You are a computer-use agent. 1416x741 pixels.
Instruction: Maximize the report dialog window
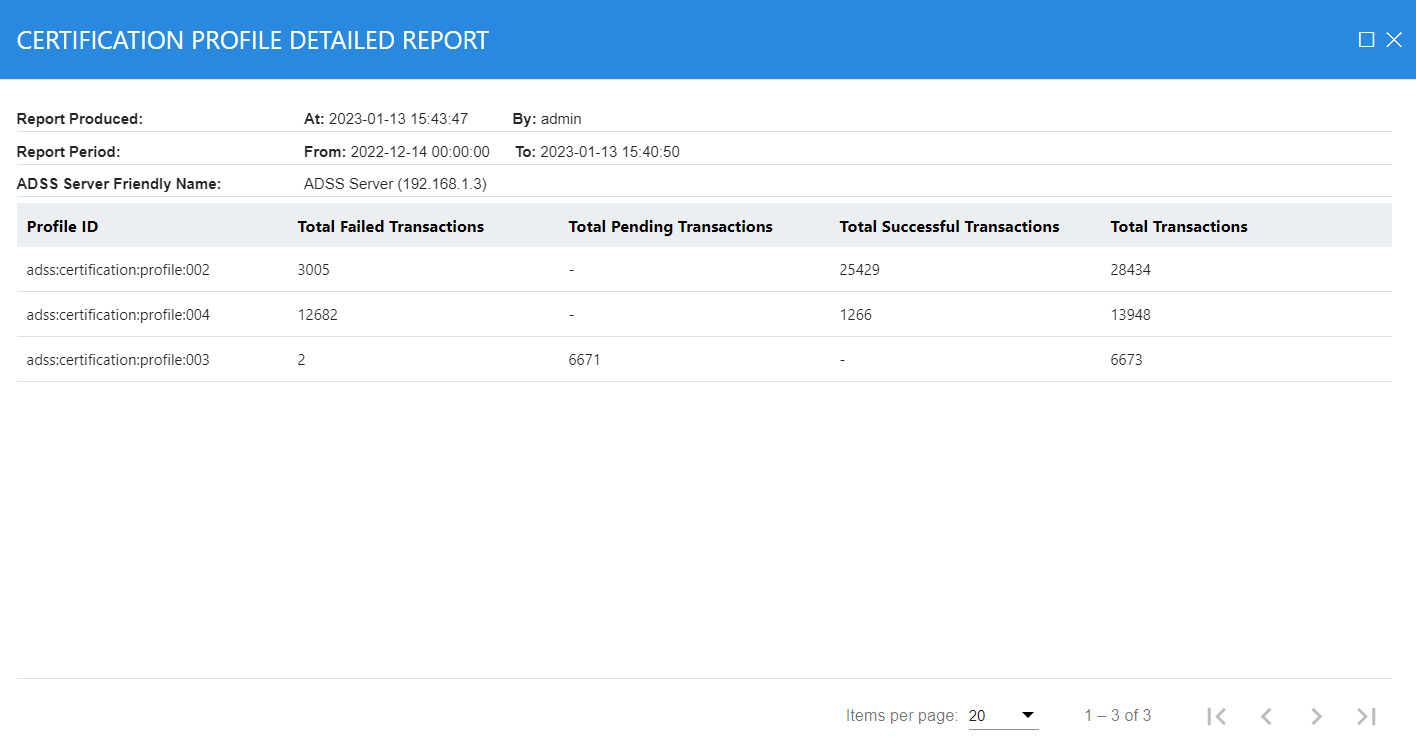click(1366, 40)
